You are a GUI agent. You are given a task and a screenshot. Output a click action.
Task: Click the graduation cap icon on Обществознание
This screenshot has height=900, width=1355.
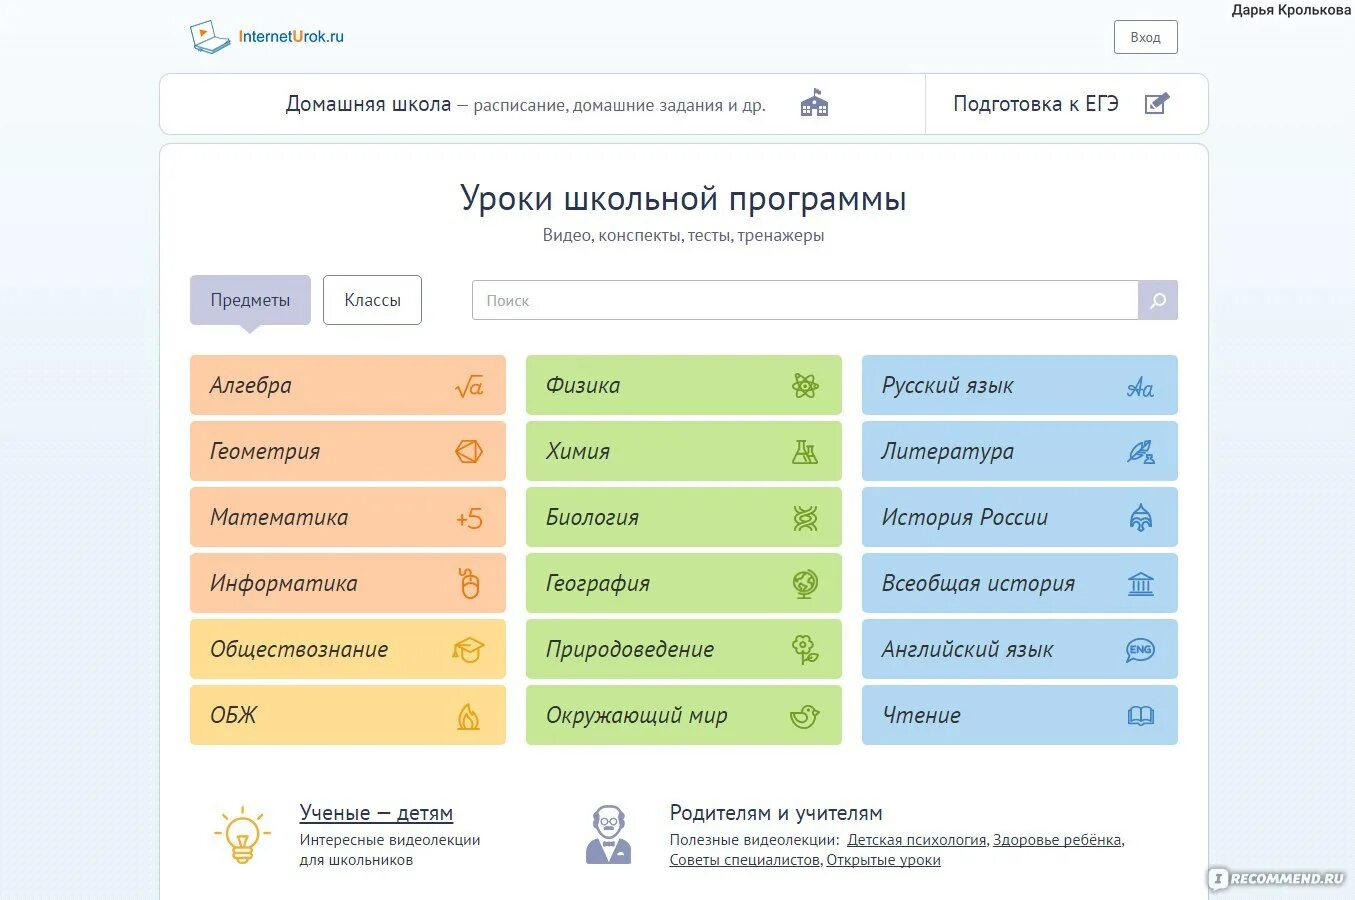[468, 650]
